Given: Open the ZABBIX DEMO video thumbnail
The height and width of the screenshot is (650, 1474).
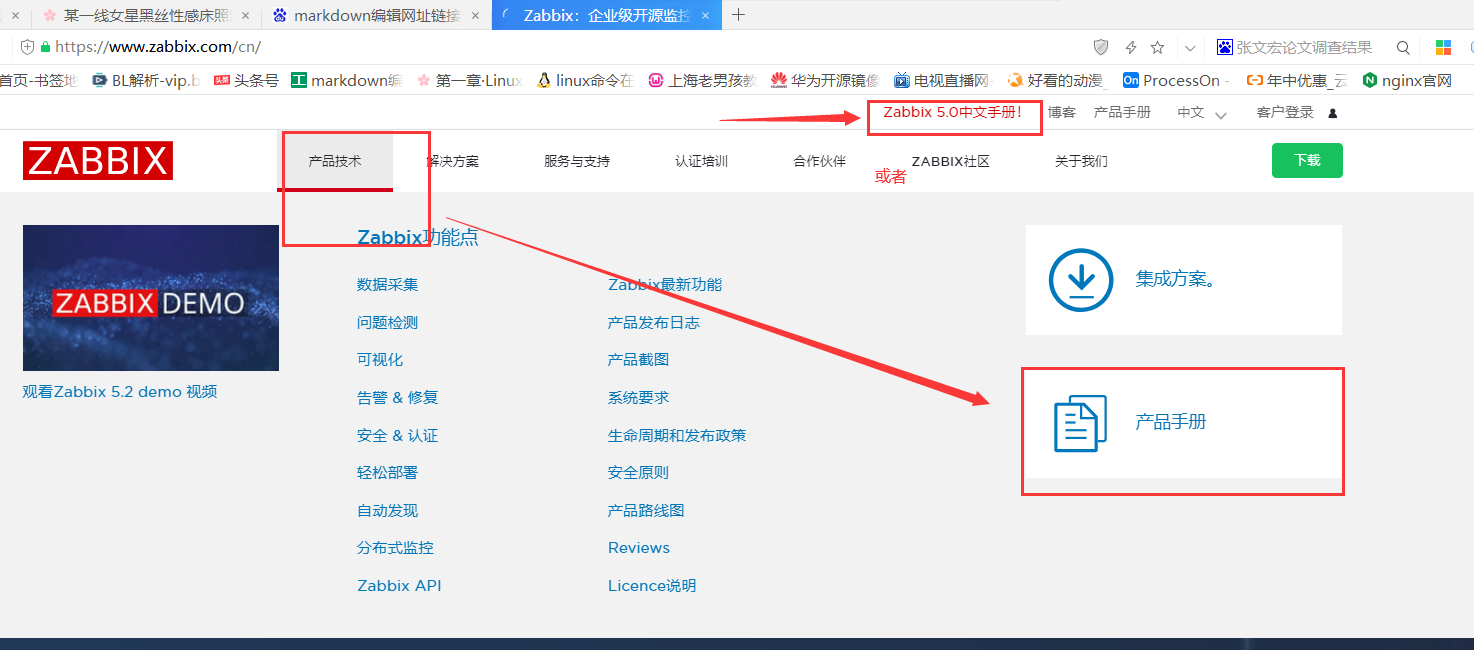Looking at the screenshot, I should 151,298.
